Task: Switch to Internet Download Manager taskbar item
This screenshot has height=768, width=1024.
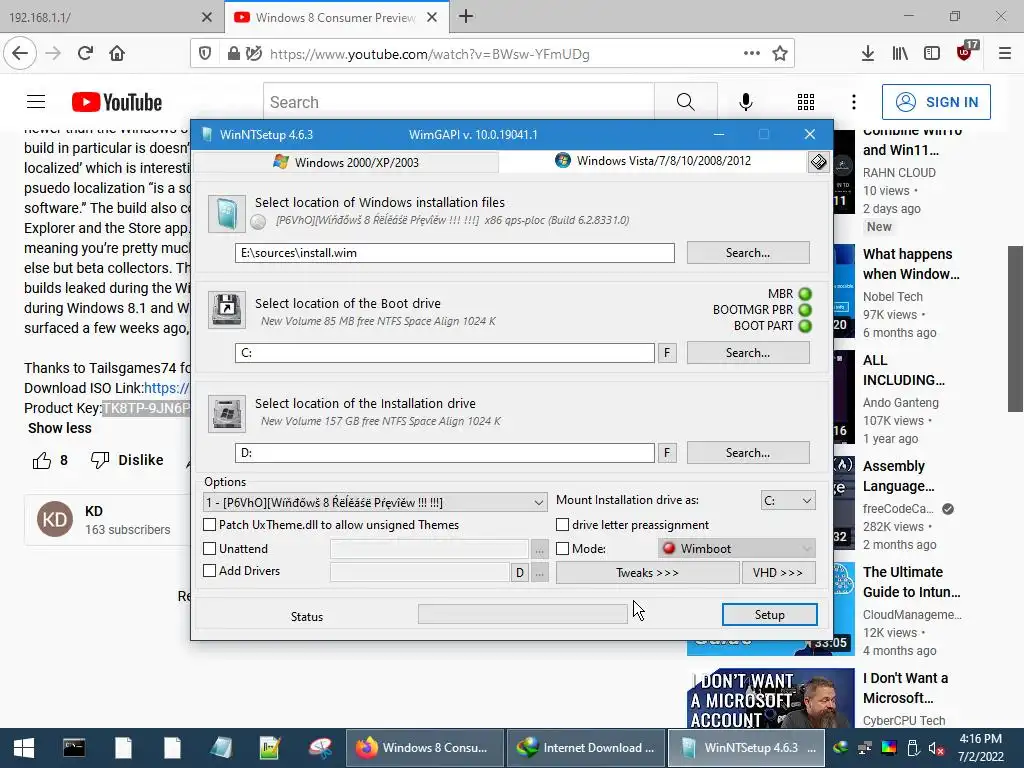Action: 586,748
